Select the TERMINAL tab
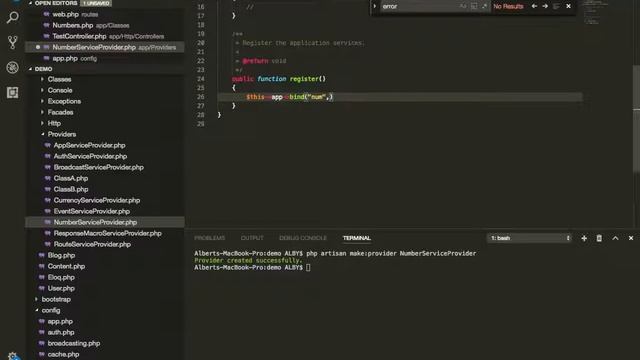The height and width of the screenshot is (360, 640). click(357, 238)
